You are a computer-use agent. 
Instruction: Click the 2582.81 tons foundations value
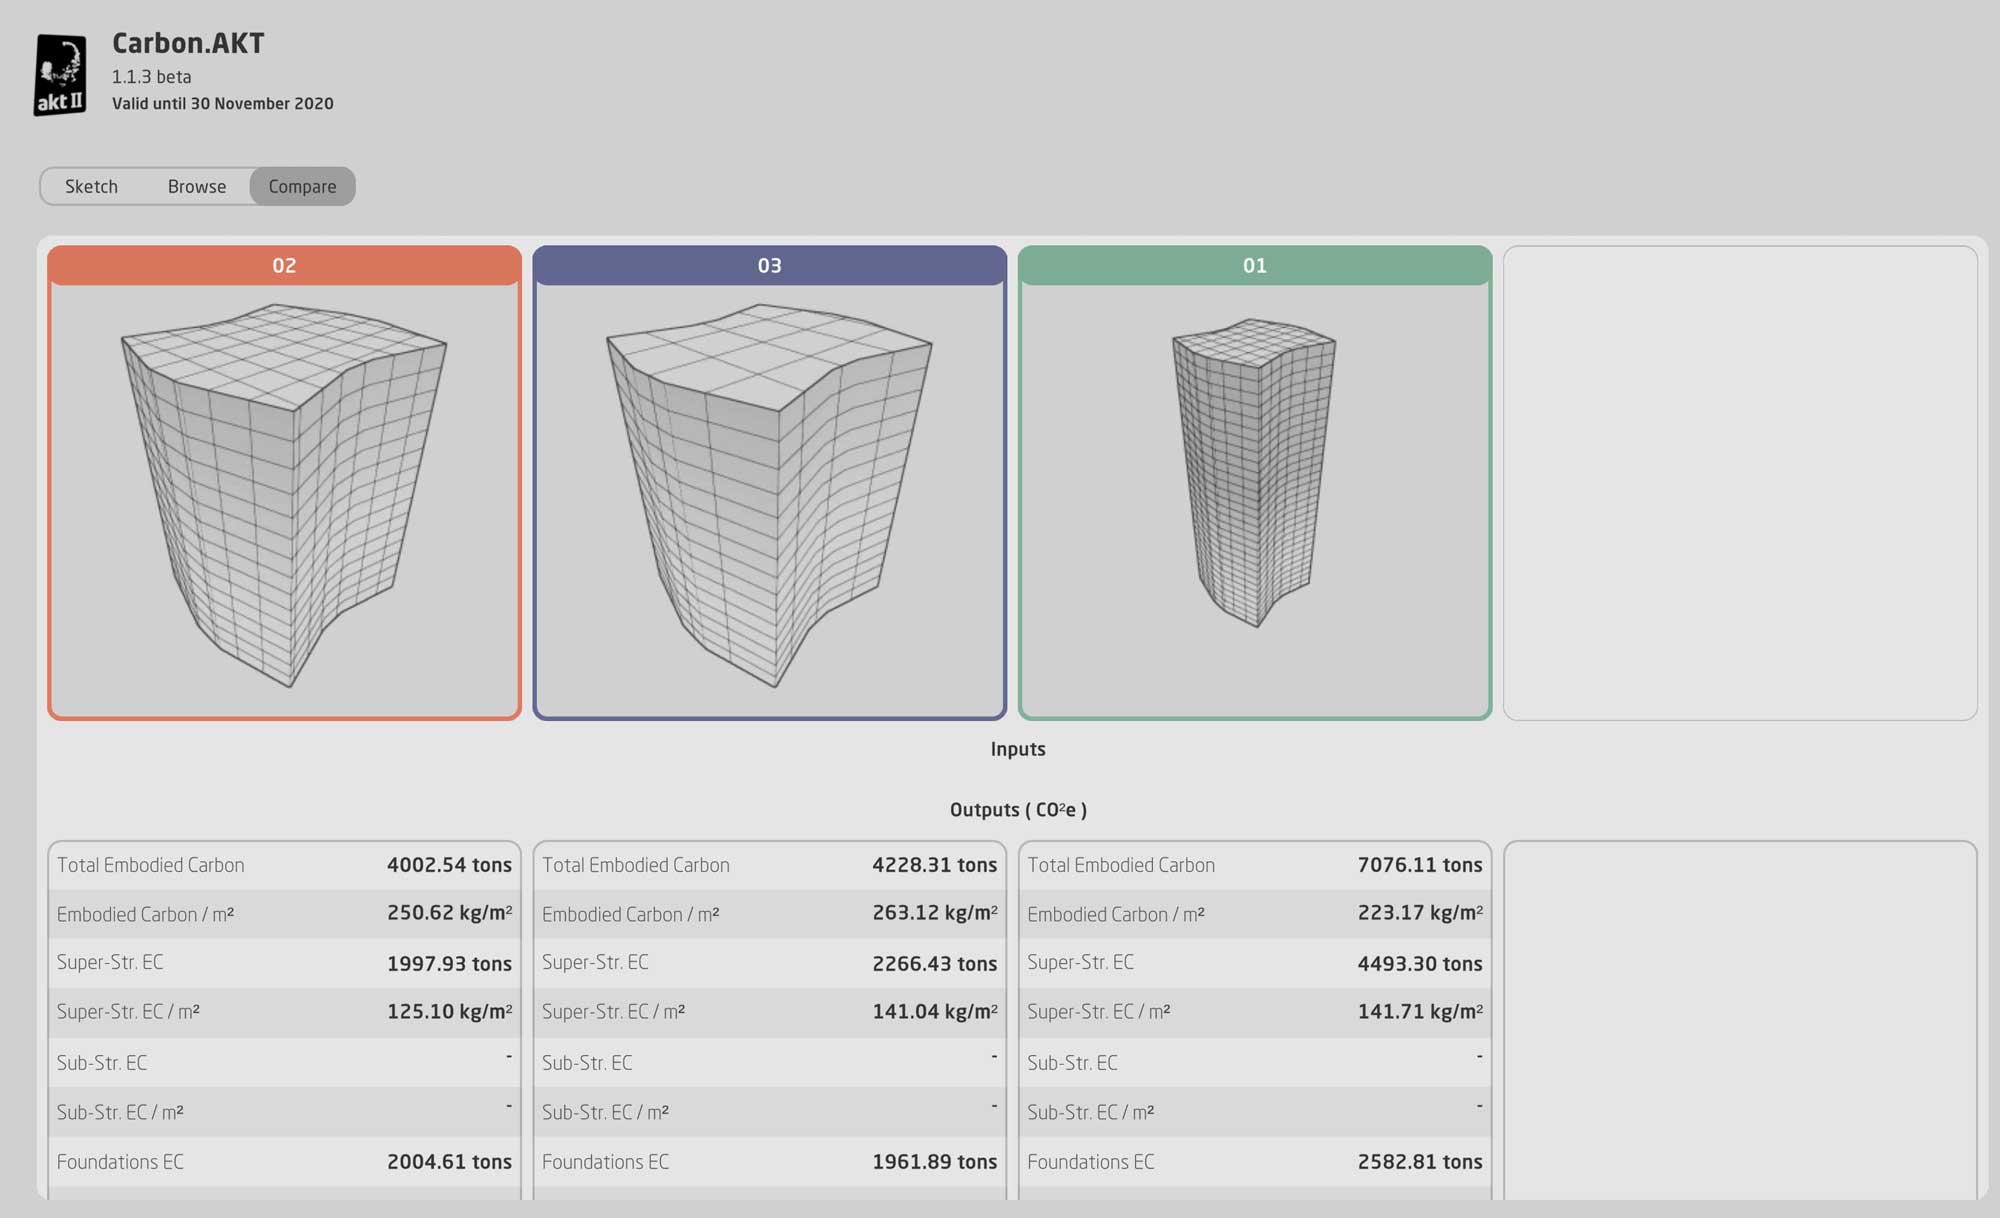tap(1420, 1162)
